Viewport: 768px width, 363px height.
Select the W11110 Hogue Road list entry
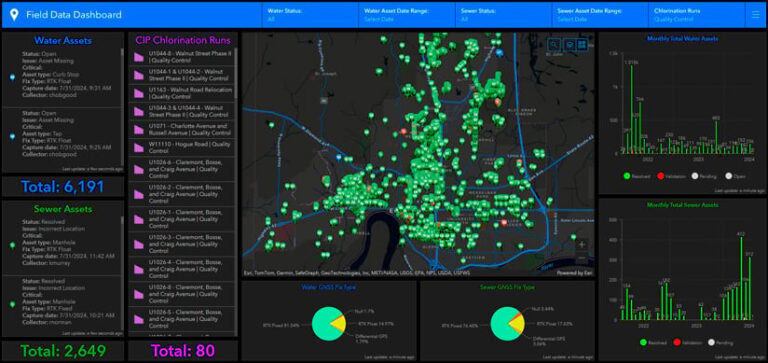pyautogui.click(x=181, y=147)
